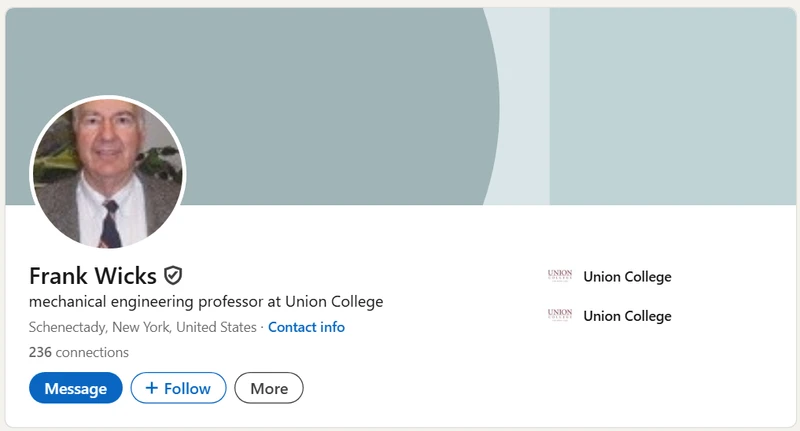Viewport: 800px width, 431px height.
Task: Click the plus icon in the Follow button
Action: pos(152,388)
